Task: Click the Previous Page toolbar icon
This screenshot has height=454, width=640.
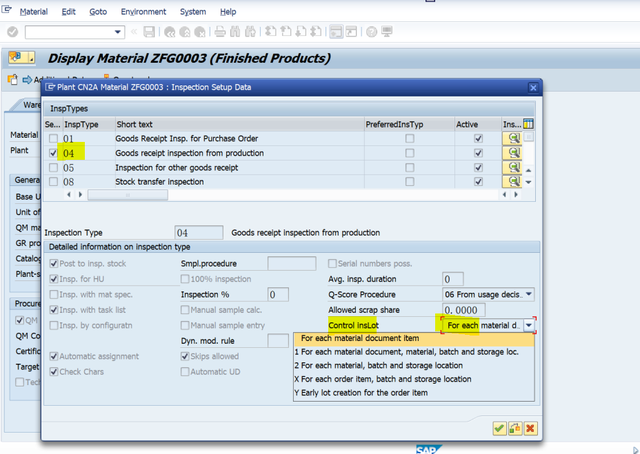Action: (x=286, y=31)
